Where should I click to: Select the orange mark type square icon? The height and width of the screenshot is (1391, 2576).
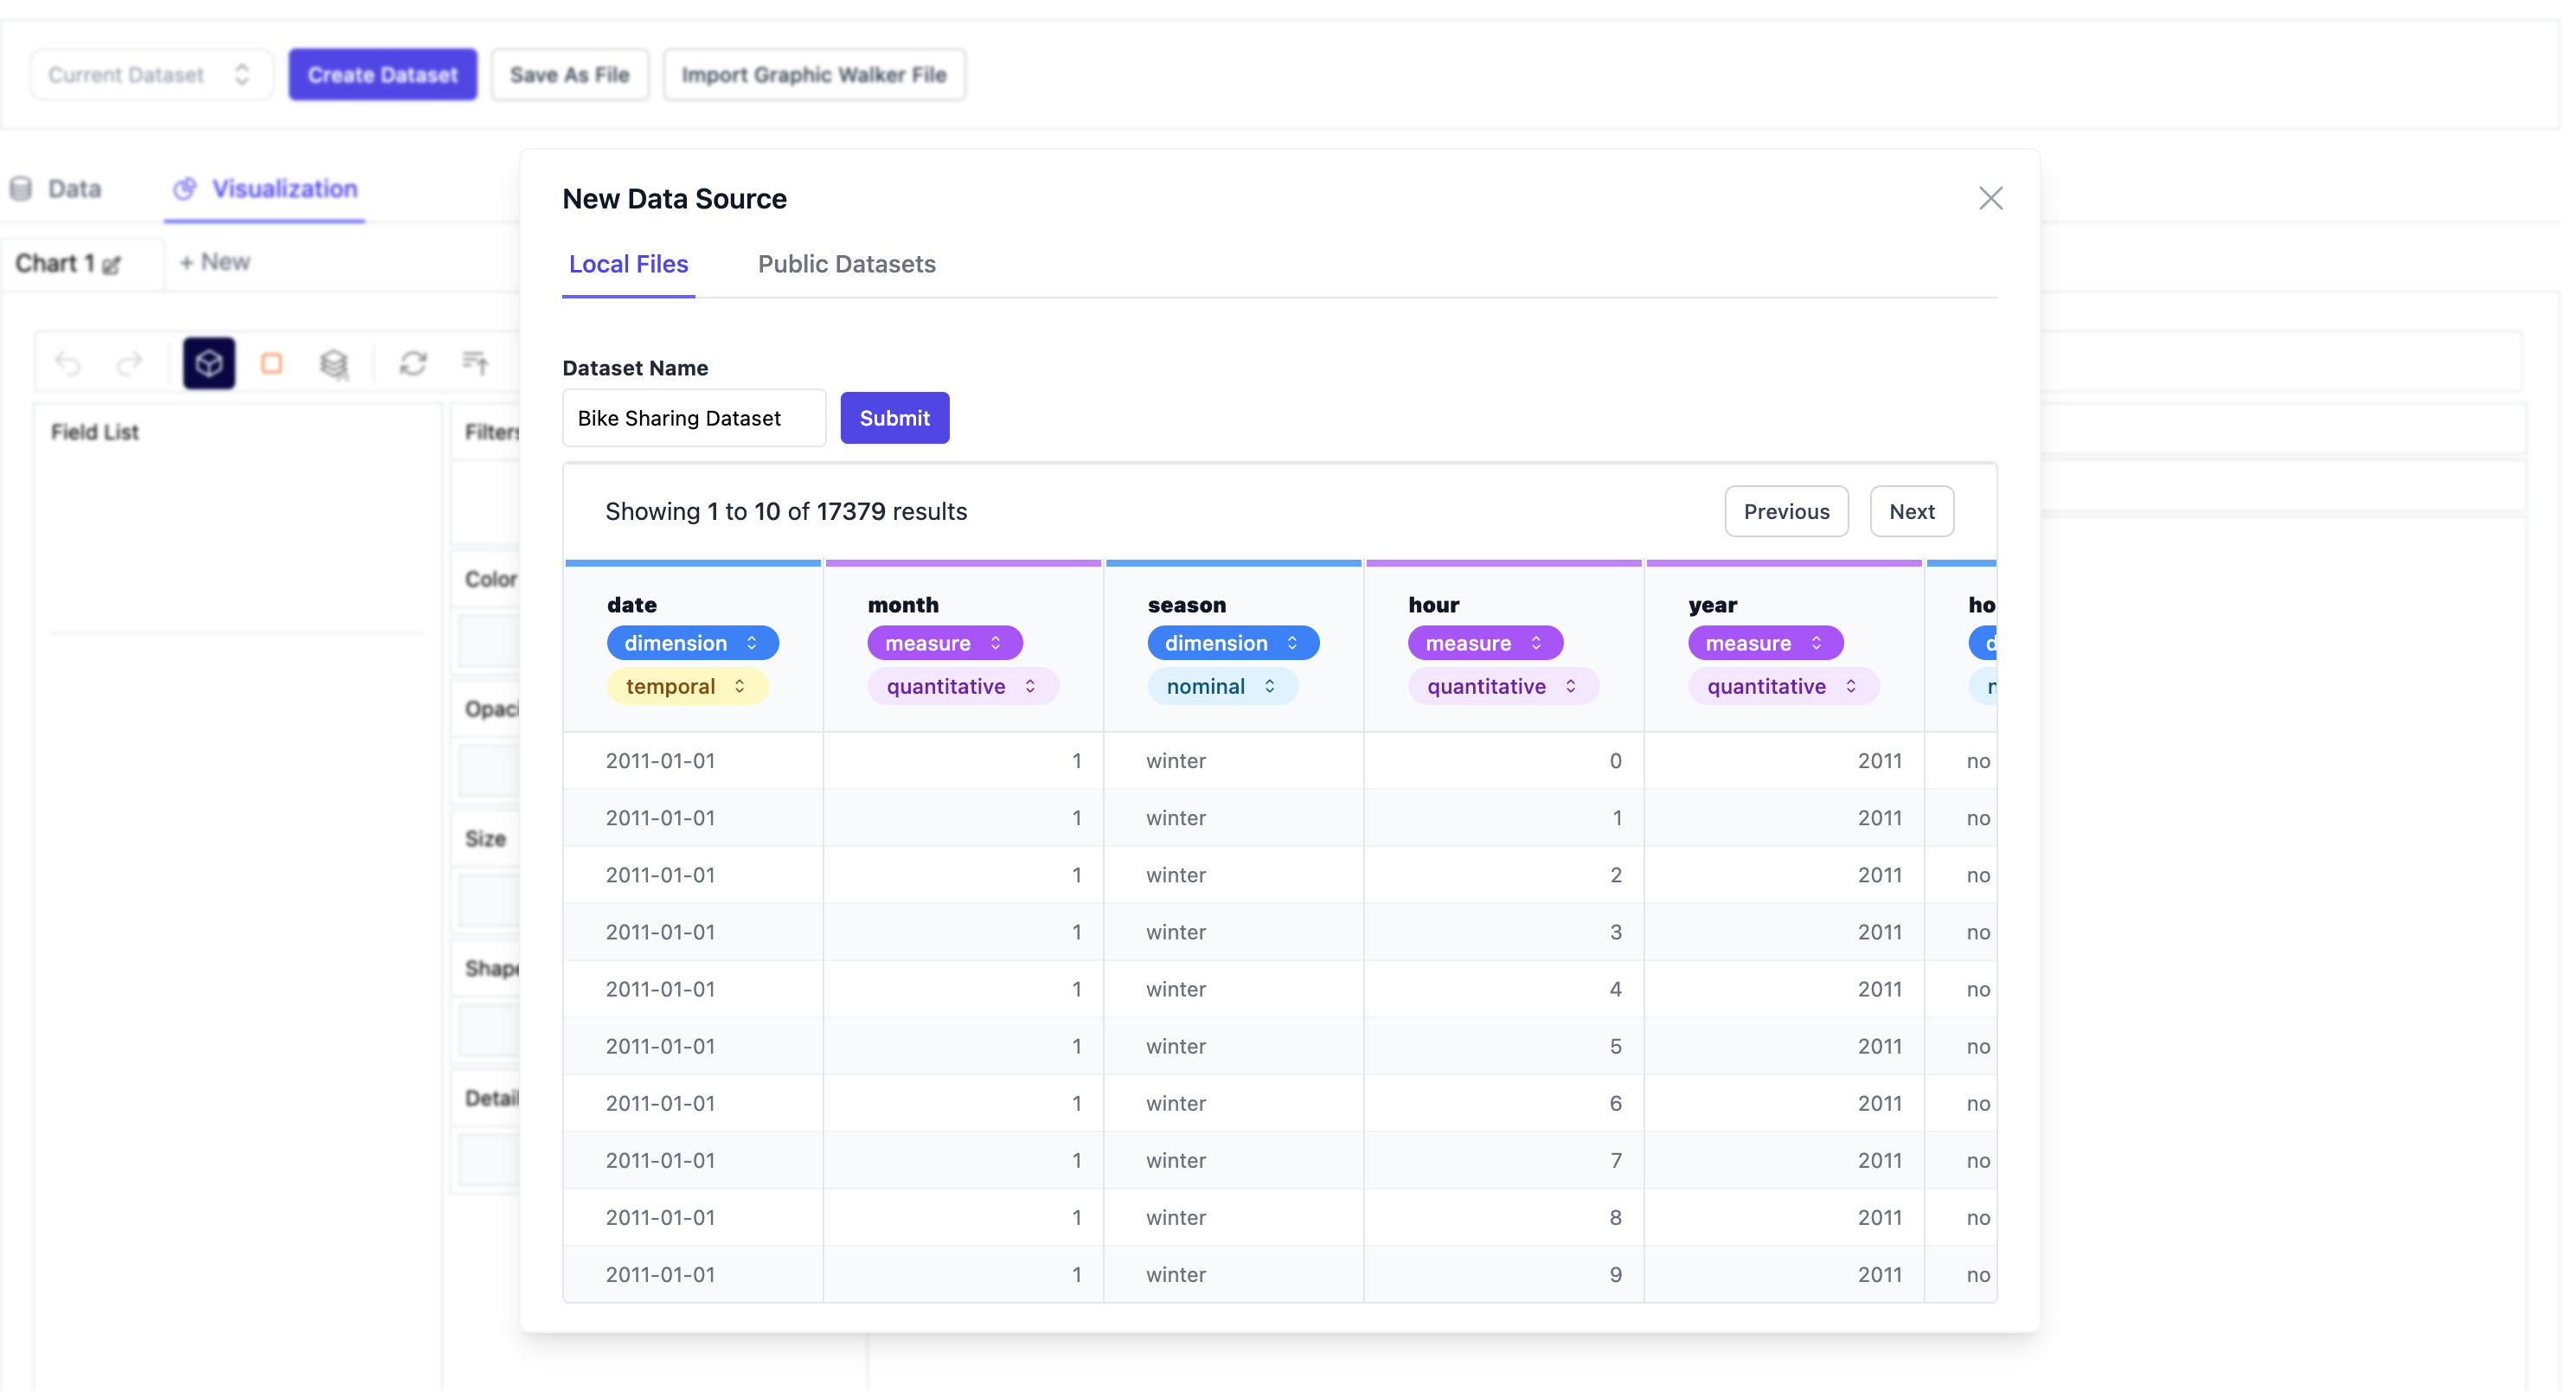point(271,363)
